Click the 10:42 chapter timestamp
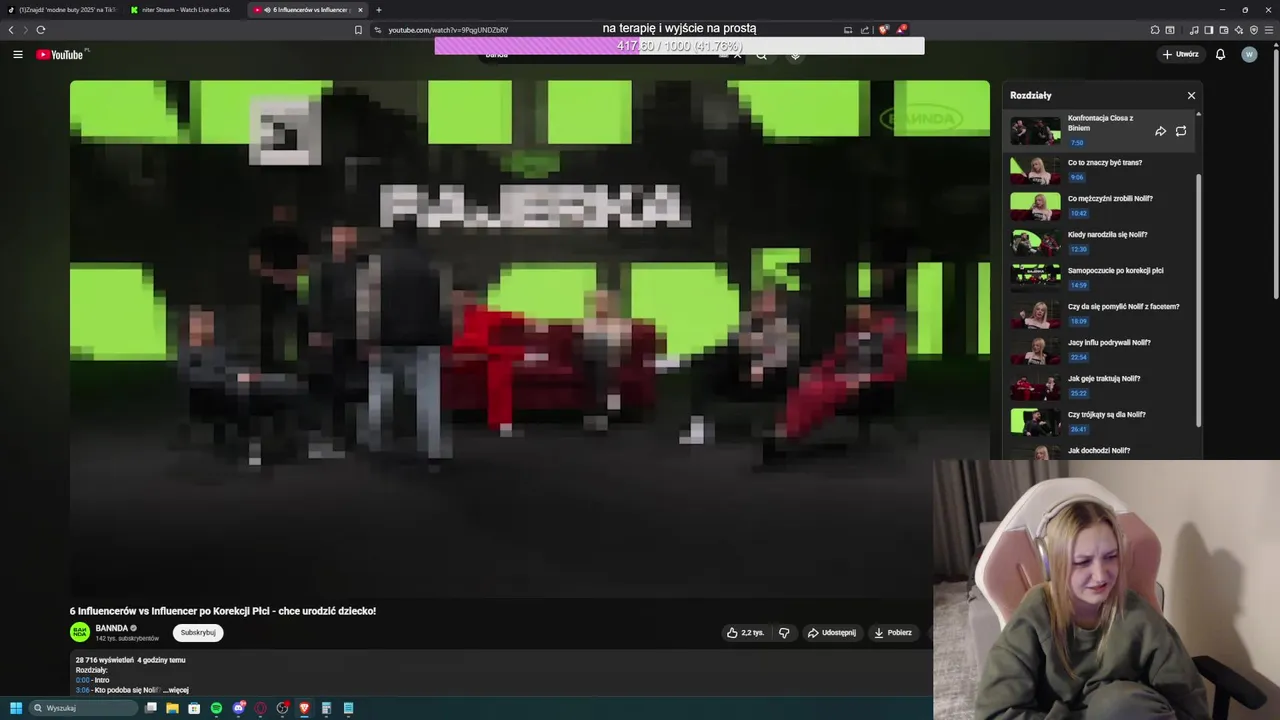 click(1078, 213)
